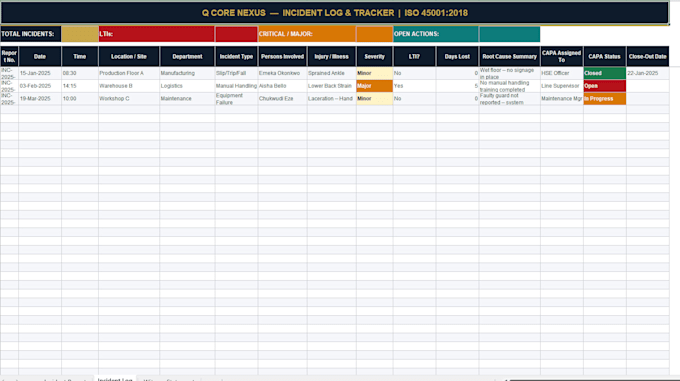
Task: Click the Incident Type column header
Action: (236, 56)
